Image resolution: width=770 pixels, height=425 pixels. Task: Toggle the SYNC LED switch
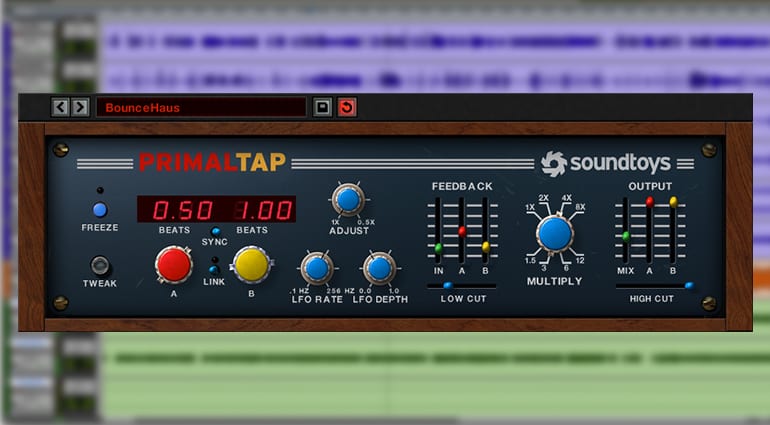[x=215, y=231]
